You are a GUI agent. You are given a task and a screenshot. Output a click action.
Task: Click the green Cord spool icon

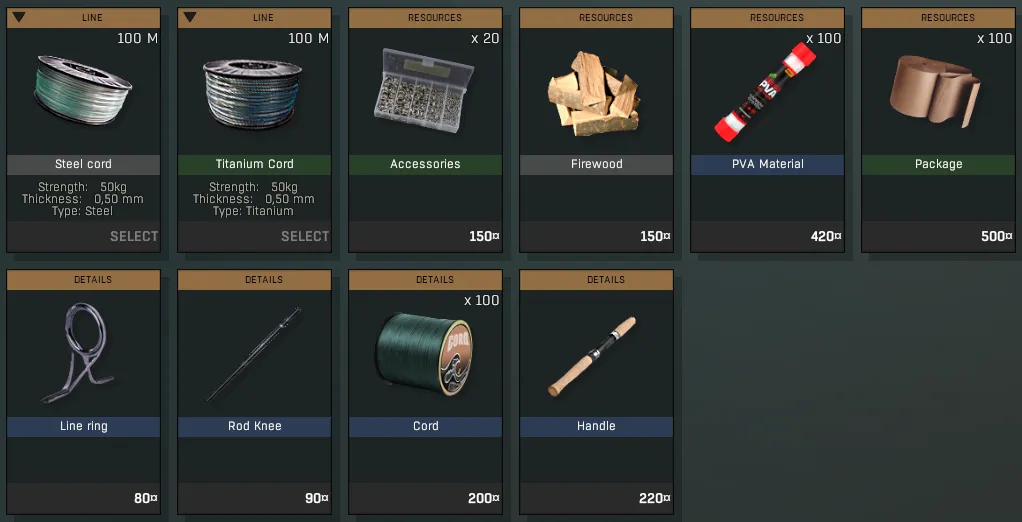(x=424, y=353)
